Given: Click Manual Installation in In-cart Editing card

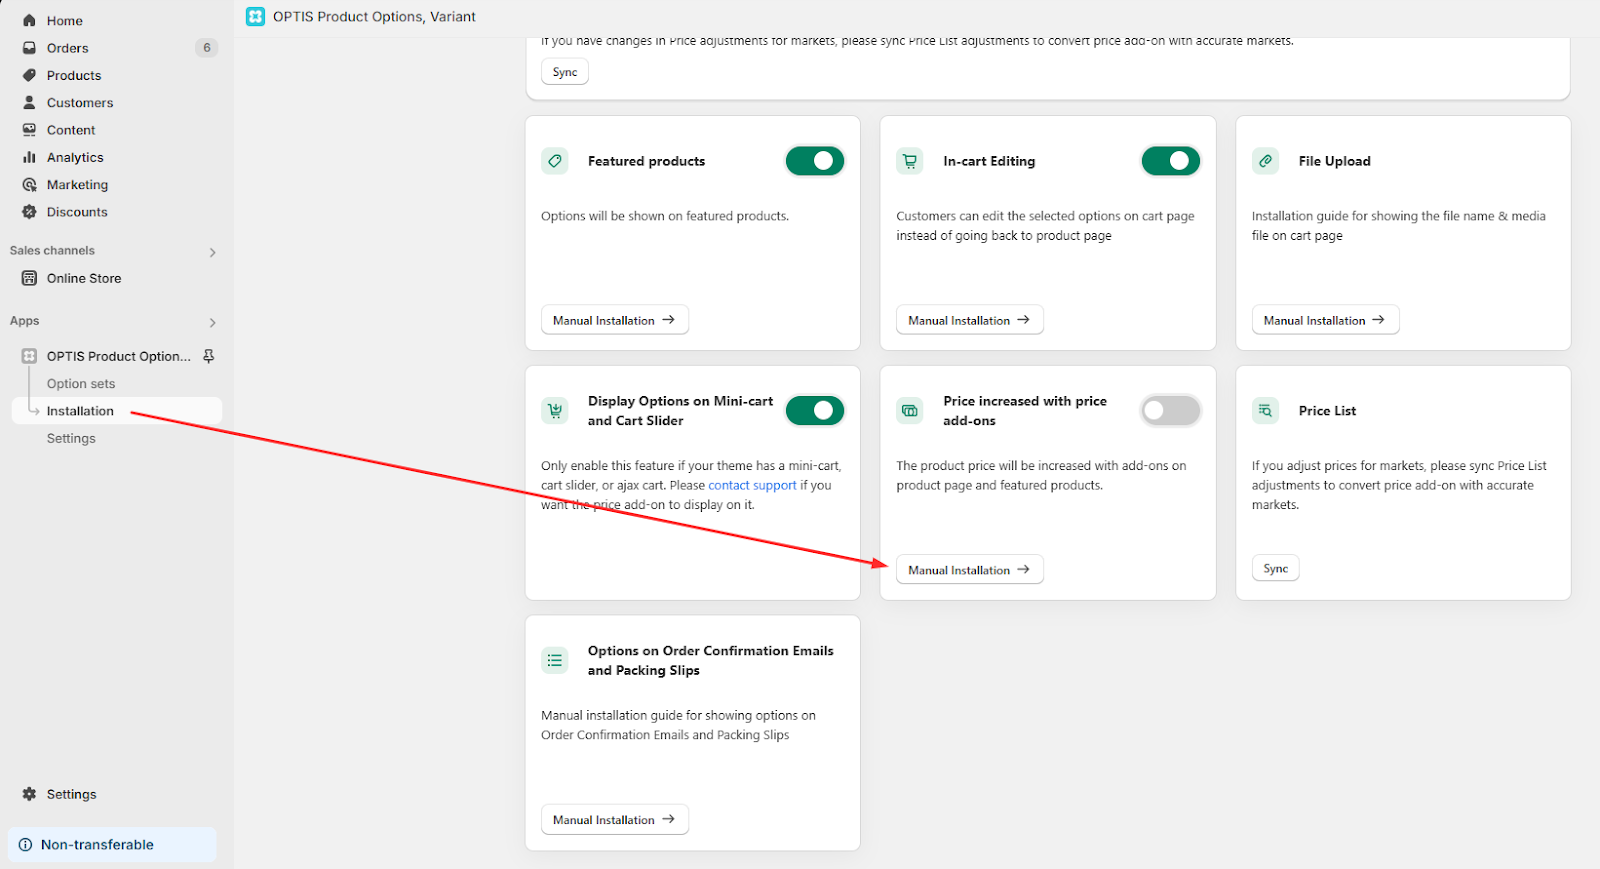Looking at the screenshot, I should tap(970, 320).
